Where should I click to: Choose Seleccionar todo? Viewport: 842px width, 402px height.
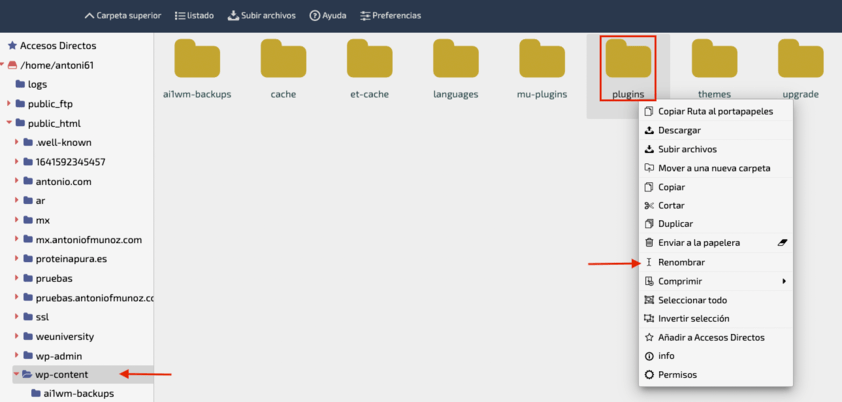[716, 300]
